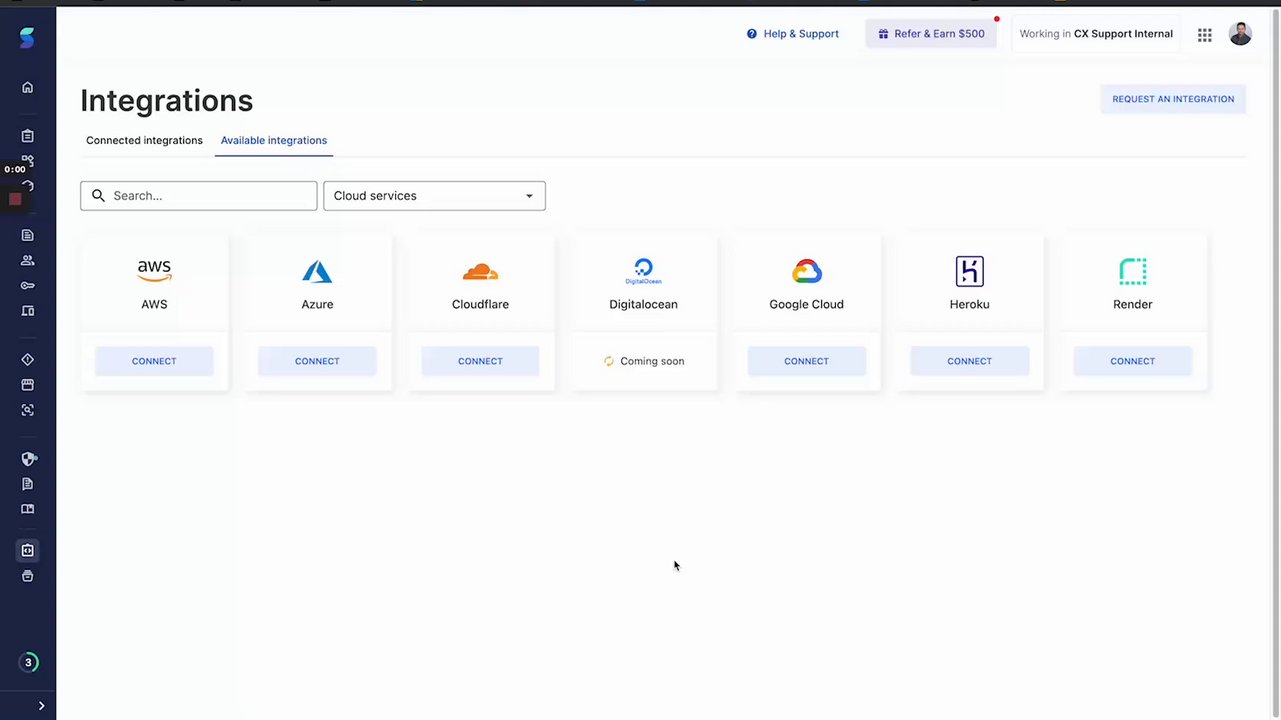Click the Digitalocean logo
This screenshot has height=720, width=1281.
tap(643, 271)
